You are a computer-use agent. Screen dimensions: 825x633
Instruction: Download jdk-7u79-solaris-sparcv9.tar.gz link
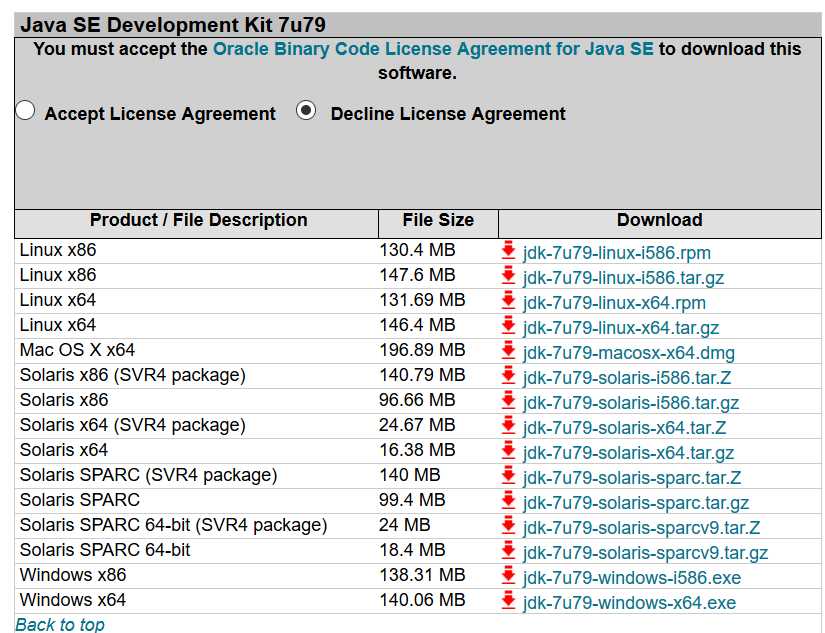coord(645,553)
